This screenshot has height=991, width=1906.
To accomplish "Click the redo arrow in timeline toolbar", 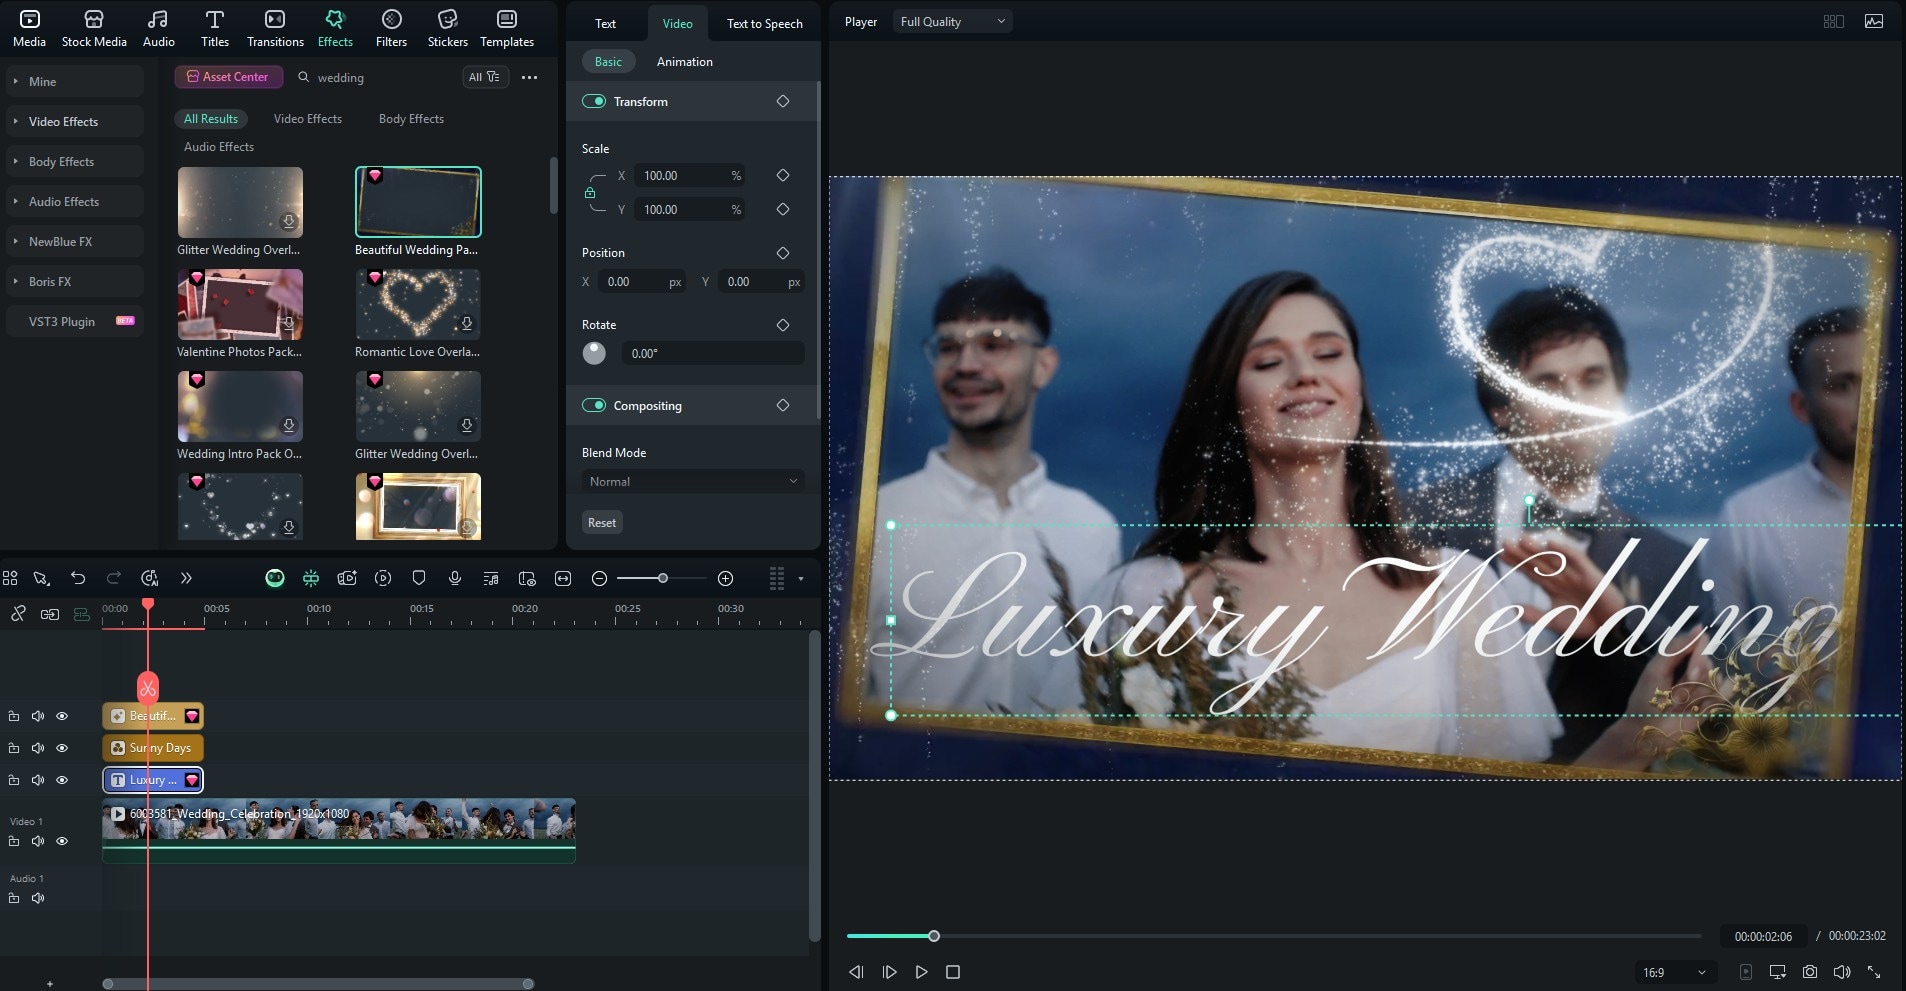I will coord(114,578).
